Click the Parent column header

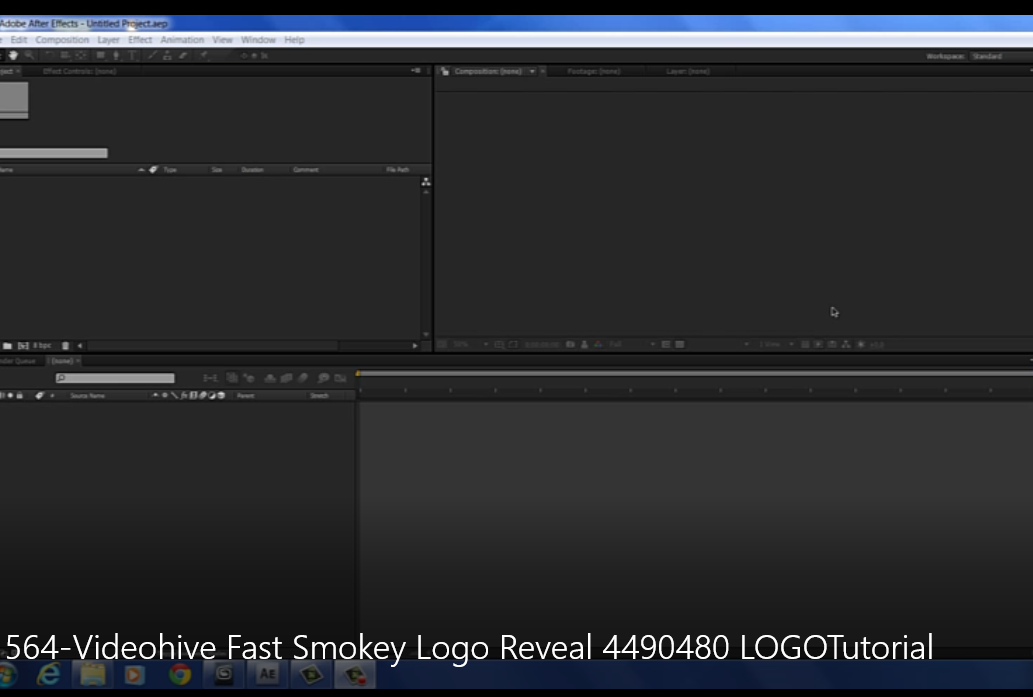(x=246, y=396)
